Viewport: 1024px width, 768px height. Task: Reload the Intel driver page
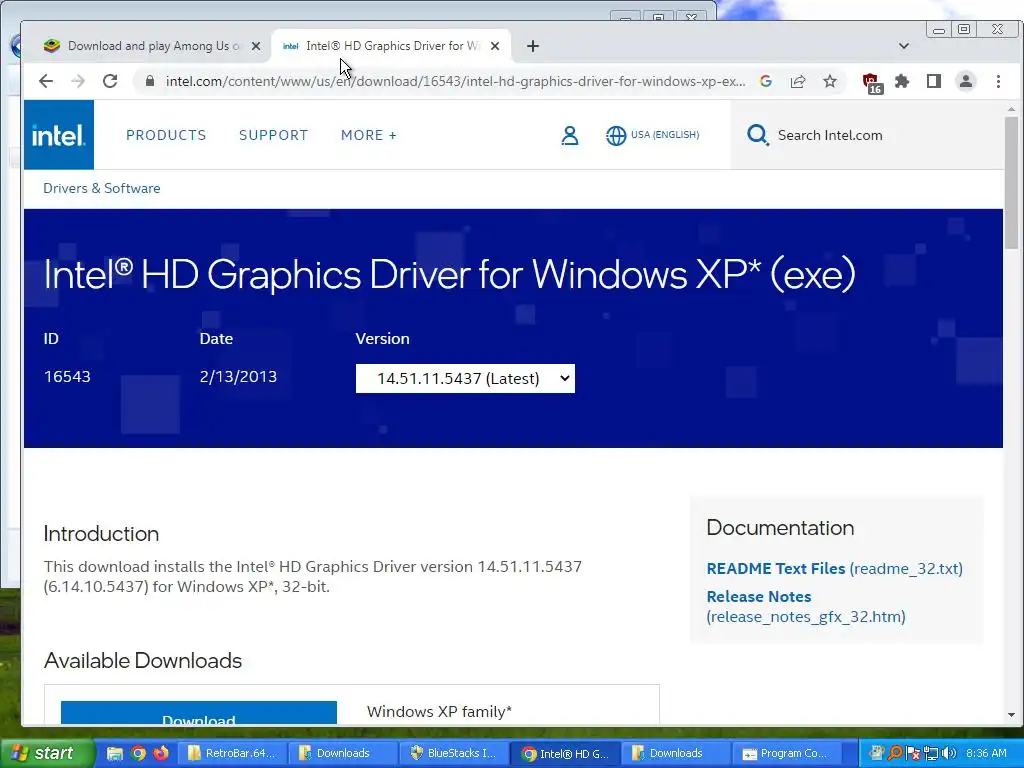tap(110, 81)
